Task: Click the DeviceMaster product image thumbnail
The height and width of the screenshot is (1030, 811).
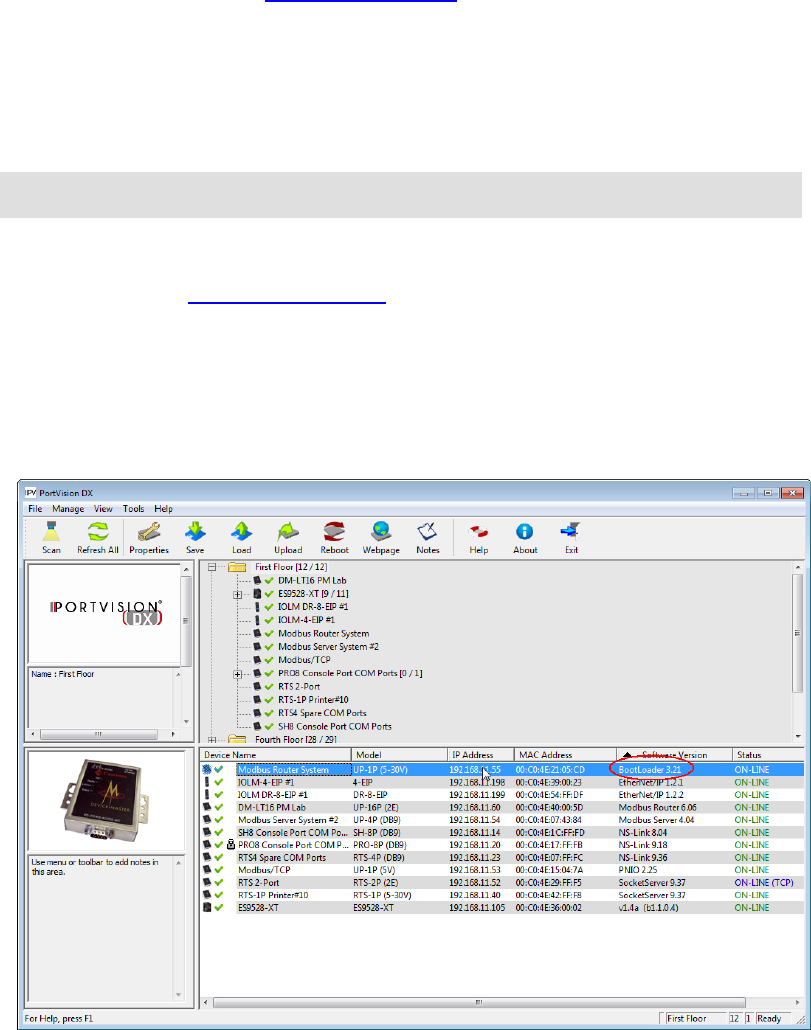Action: click(x=105, y=801)
